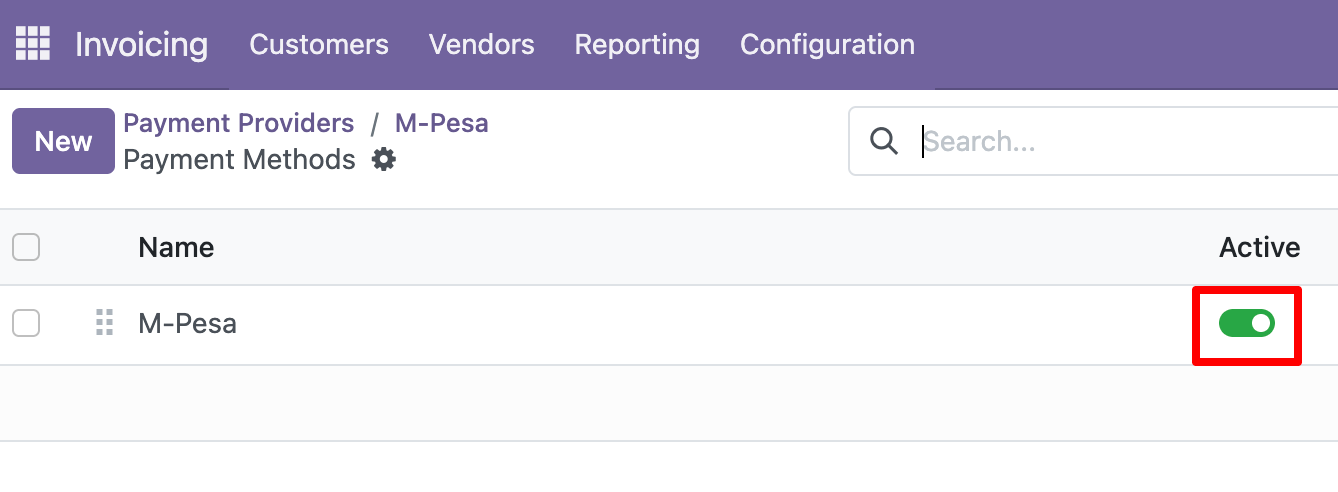Expand the Configuration menu
1338x492 pixels.
pyautogui.click(x=827, y=45)
